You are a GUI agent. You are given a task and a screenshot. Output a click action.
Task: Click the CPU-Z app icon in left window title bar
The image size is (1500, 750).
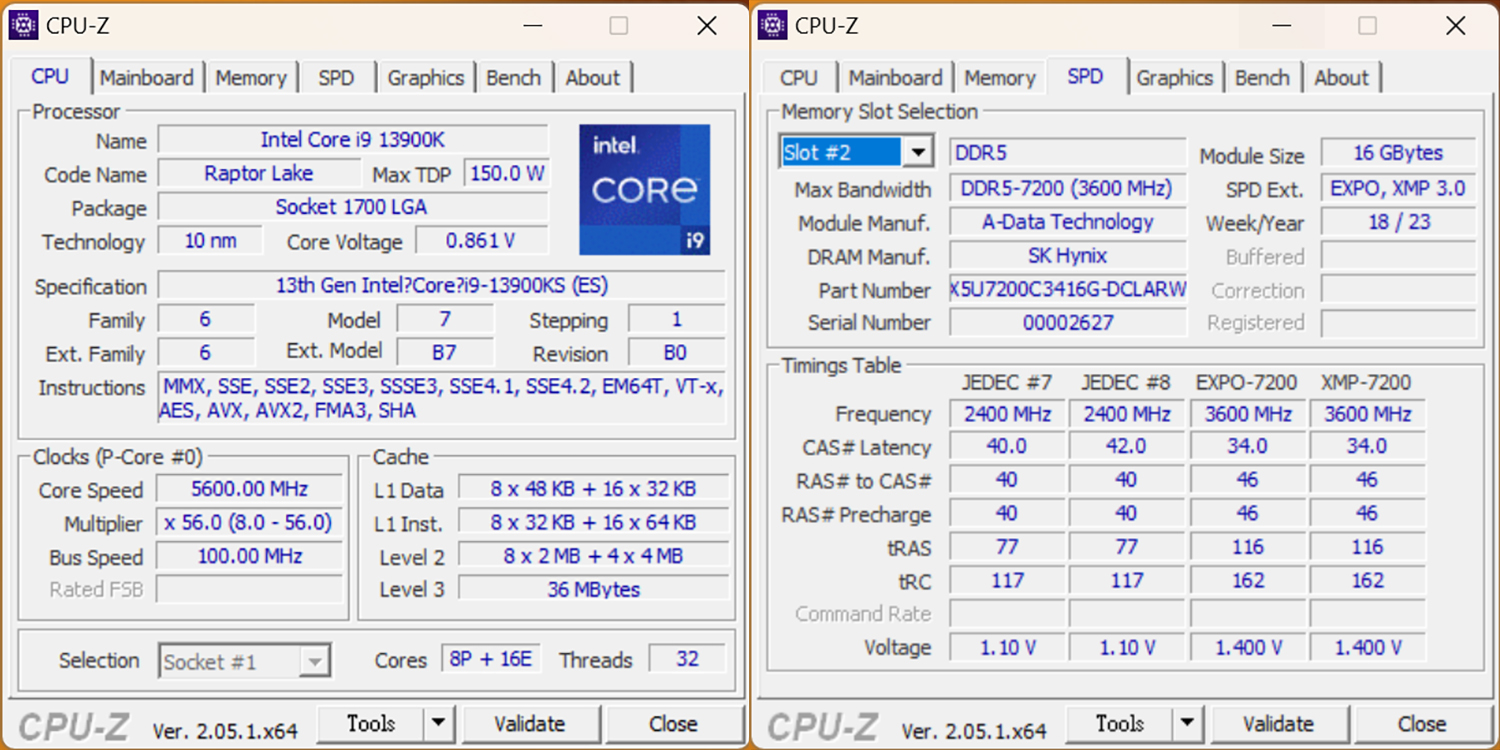23,25
